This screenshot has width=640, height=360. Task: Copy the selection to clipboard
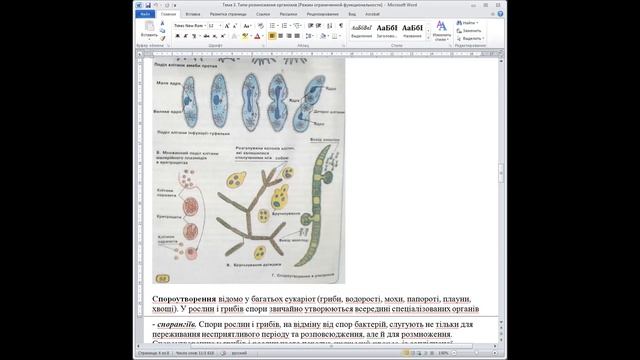point(162,31)
